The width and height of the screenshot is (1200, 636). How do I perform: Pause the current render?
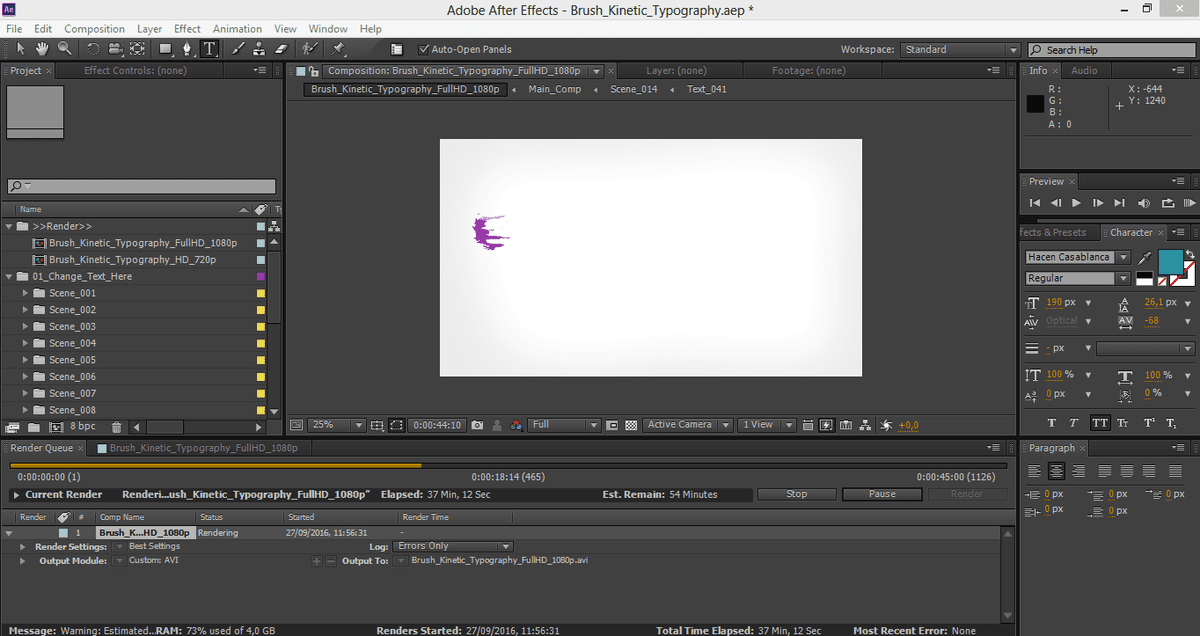coord(882,494)
